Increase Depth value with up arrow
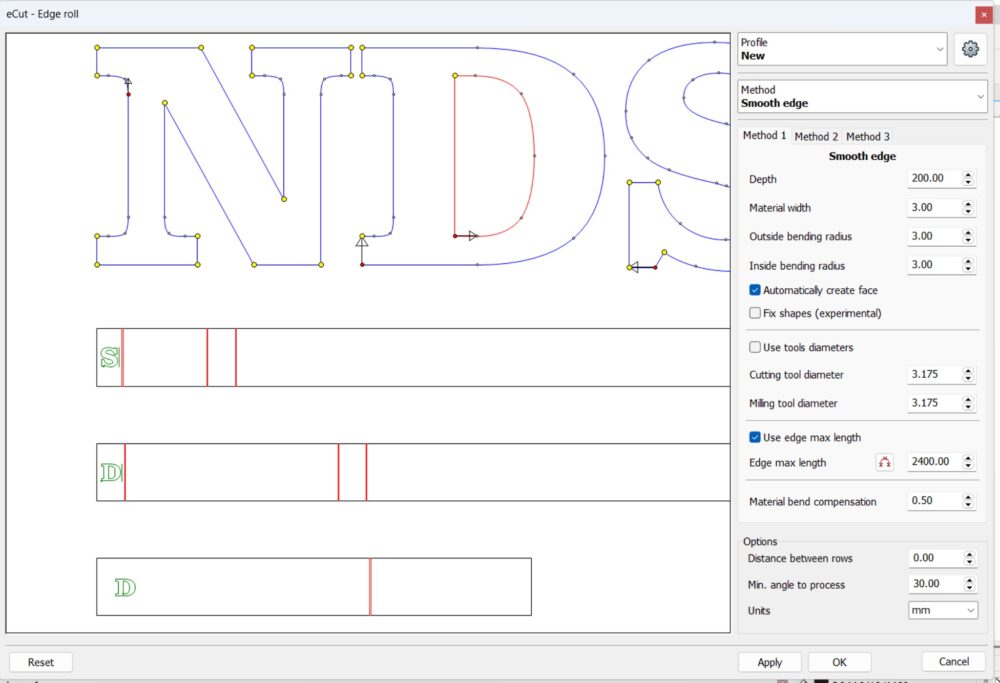This screenshot has width=1000, height=683. [x=968, y=175]
